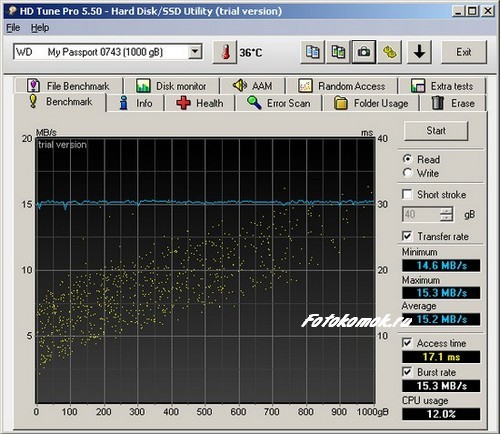Maximize the HD Tune Pro window

(x=472, y=11)
